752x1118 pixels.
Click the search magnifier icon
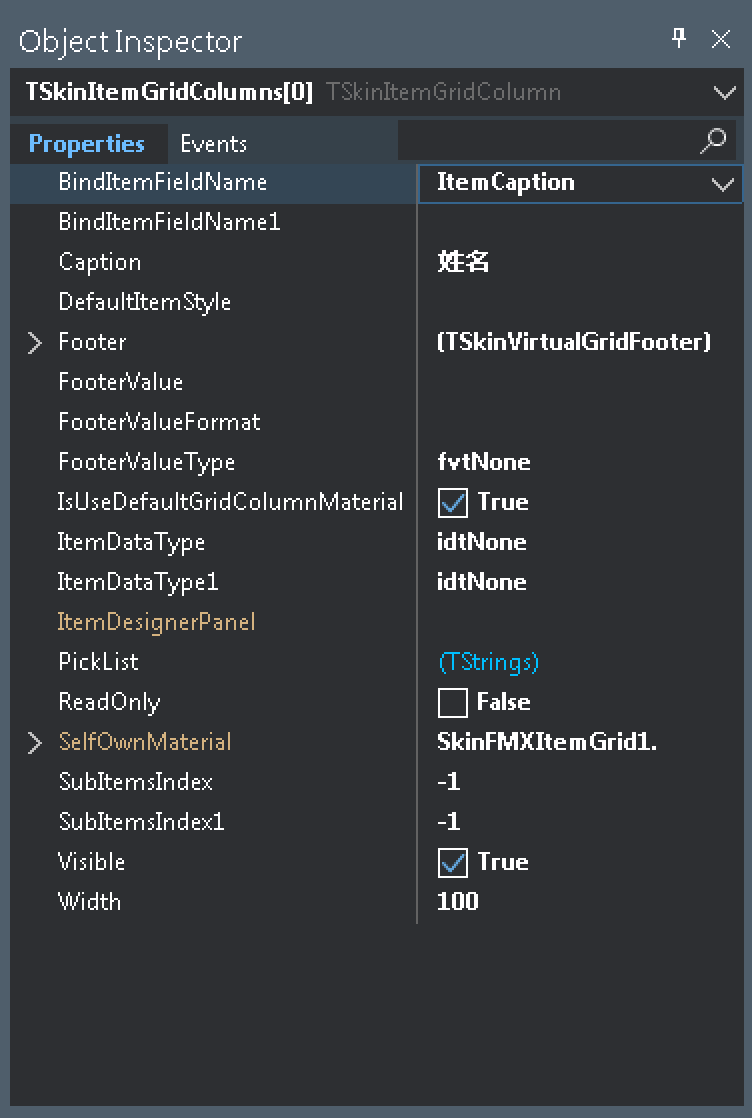pos(713,141)
